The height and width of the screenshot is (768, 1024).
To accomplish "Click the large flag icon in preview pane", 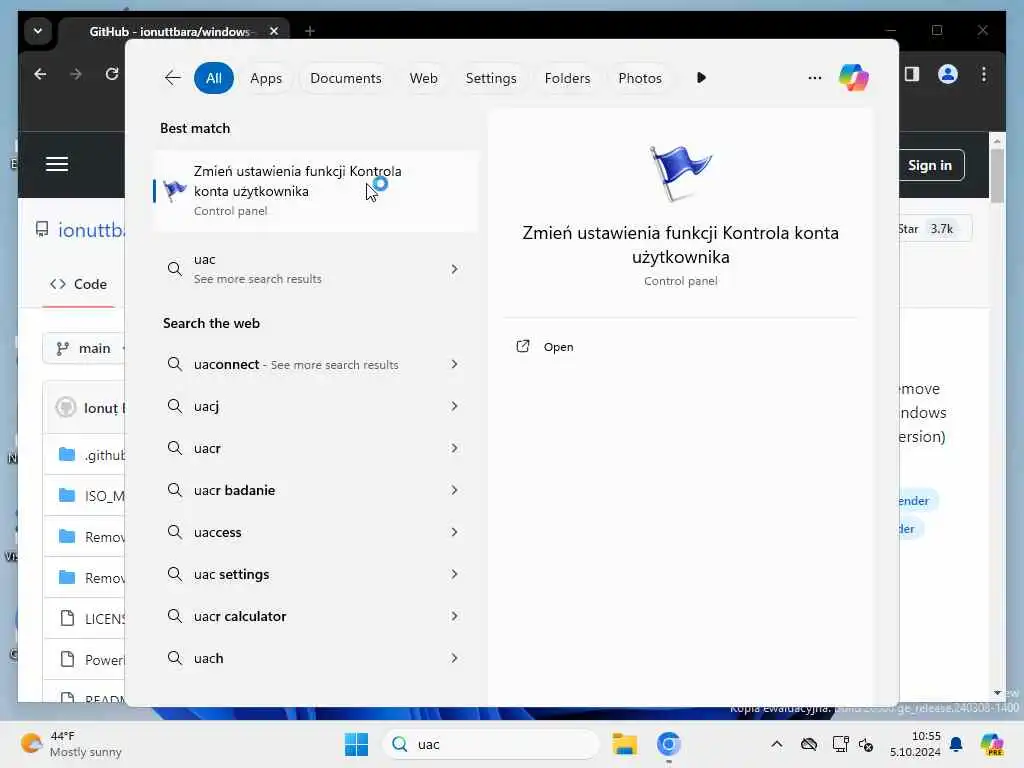I will pos(680,172).
